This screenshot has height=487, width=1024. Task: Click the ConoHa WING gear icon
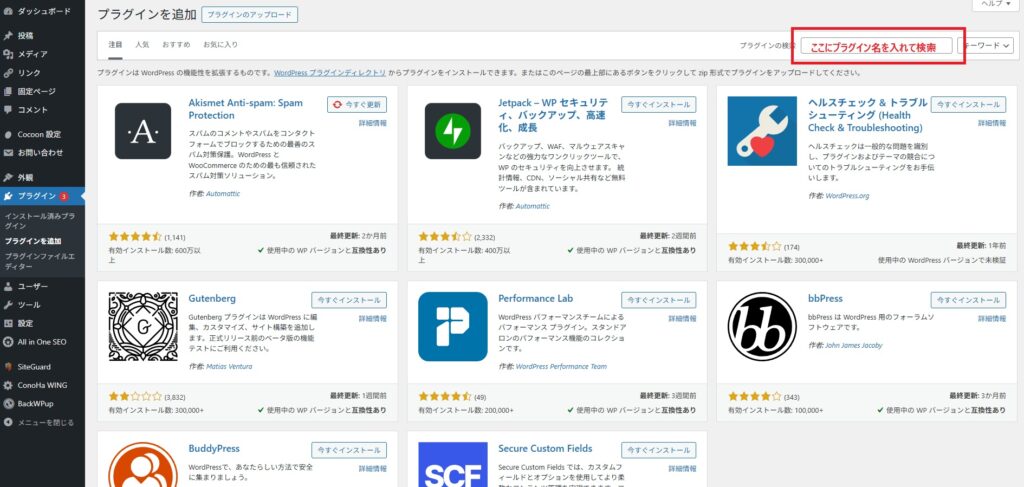click(x=8, y=385)
